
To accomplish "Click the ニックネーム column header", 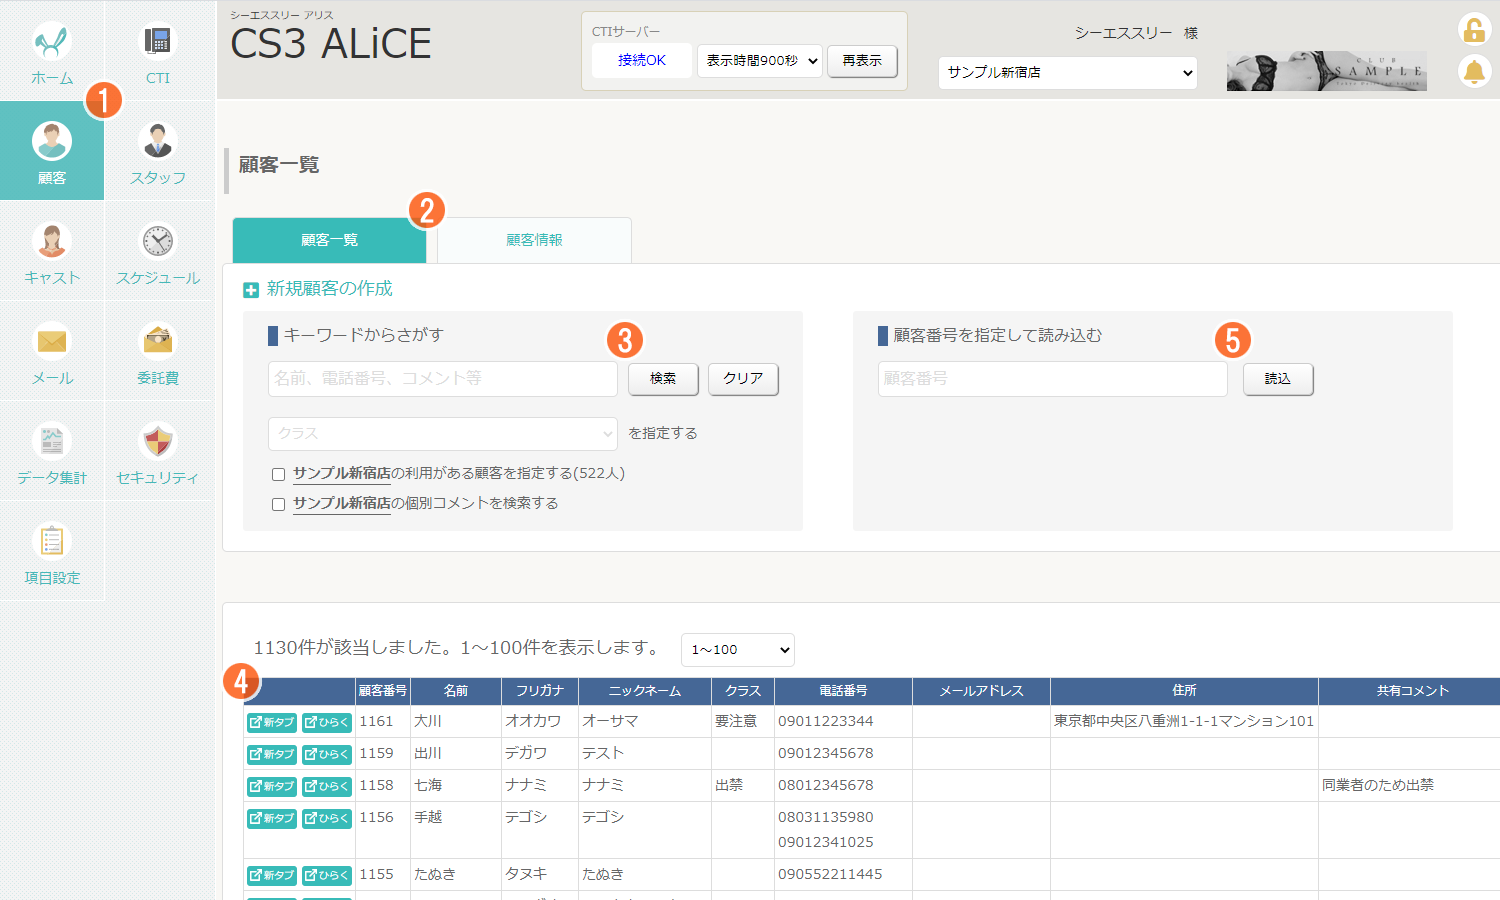I will coord(645,691).
